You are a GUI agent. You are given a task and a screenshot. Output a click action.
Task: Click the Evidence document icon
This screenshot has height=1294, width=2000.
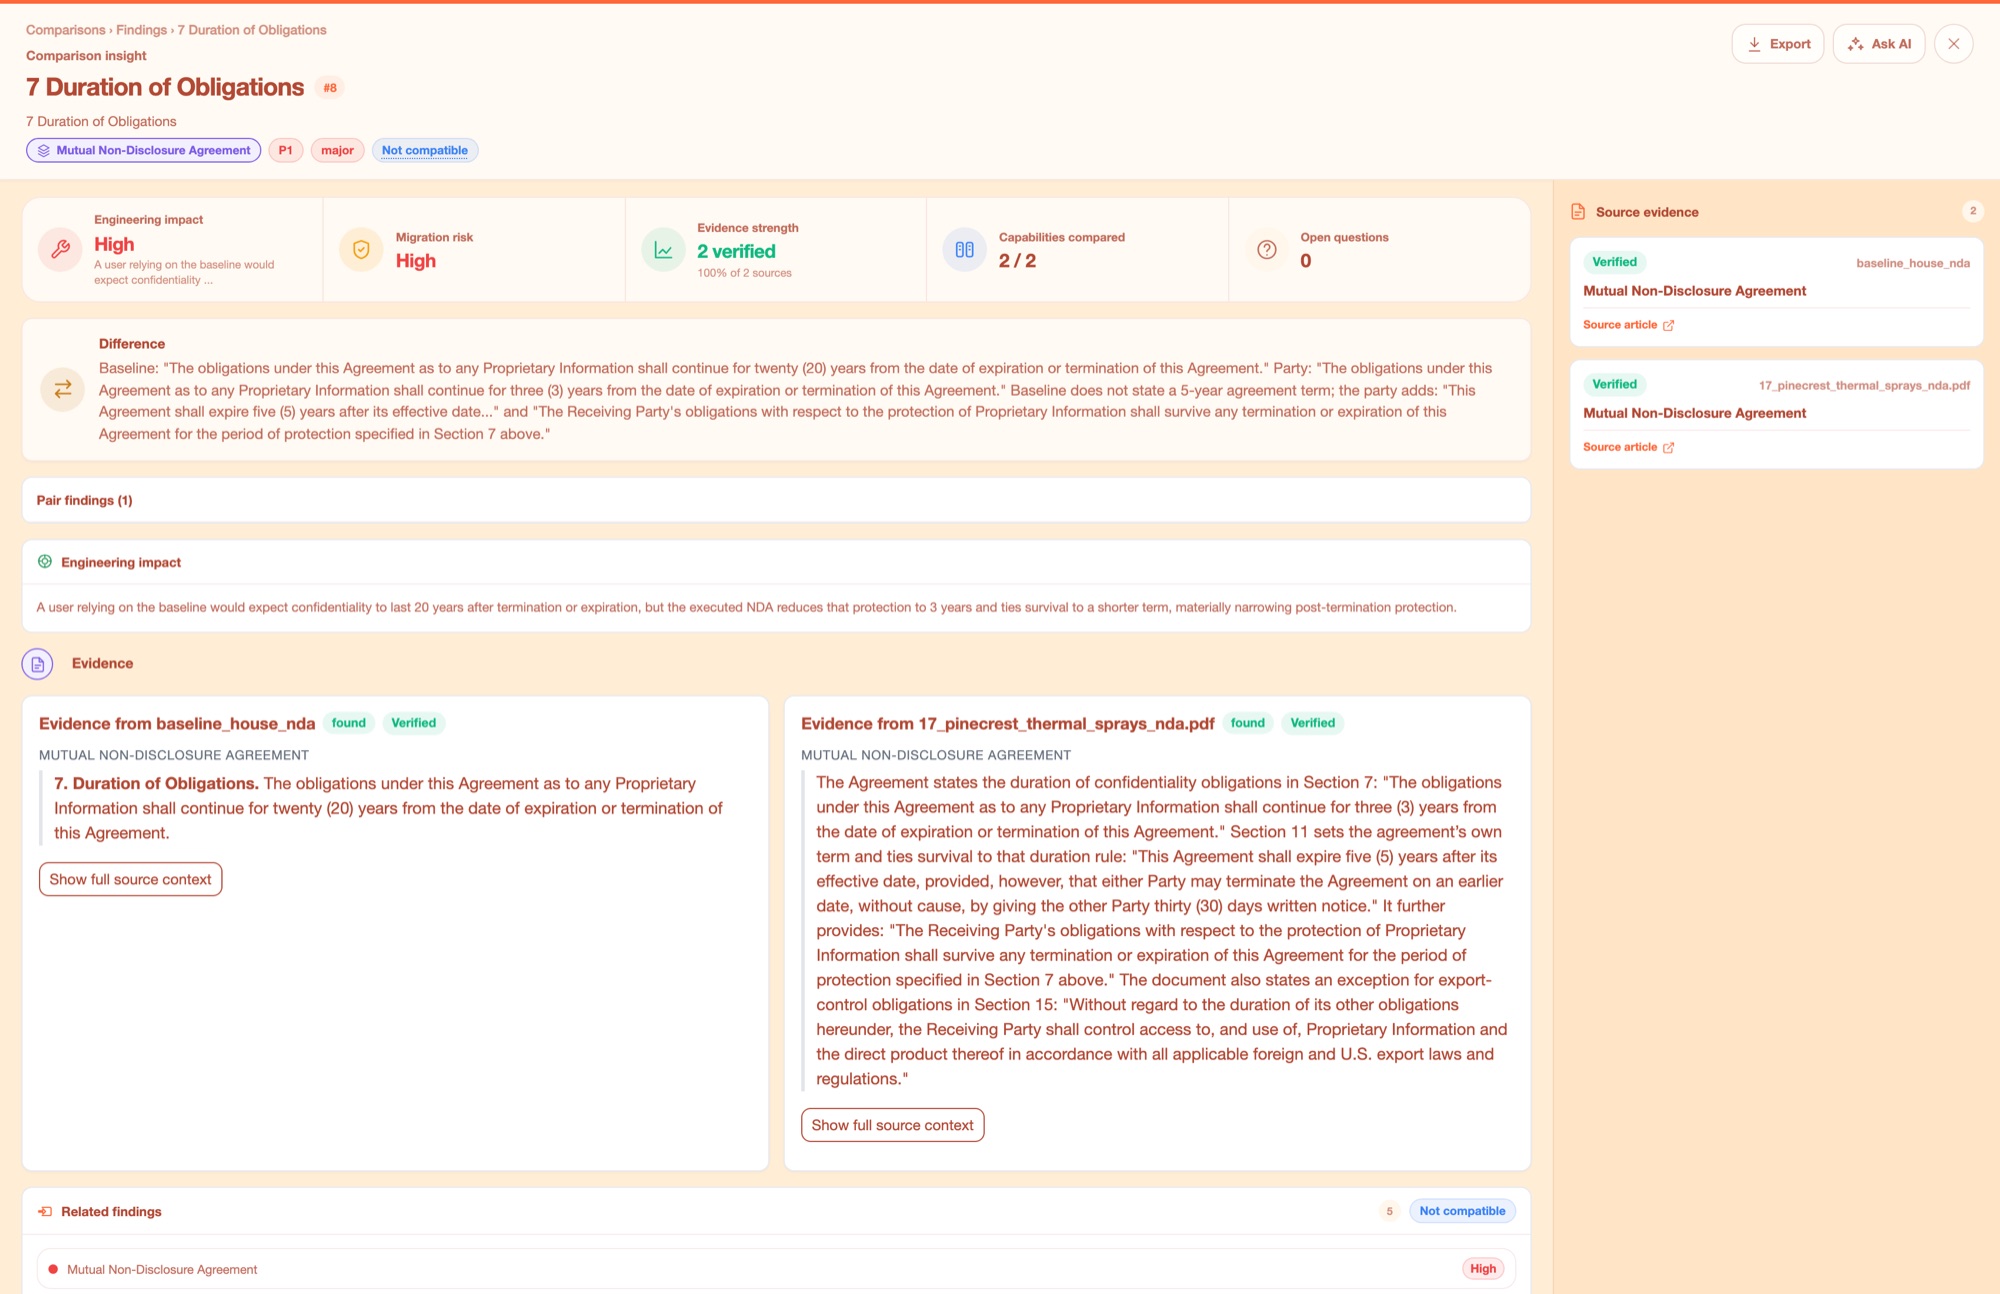tap(37, 664)
